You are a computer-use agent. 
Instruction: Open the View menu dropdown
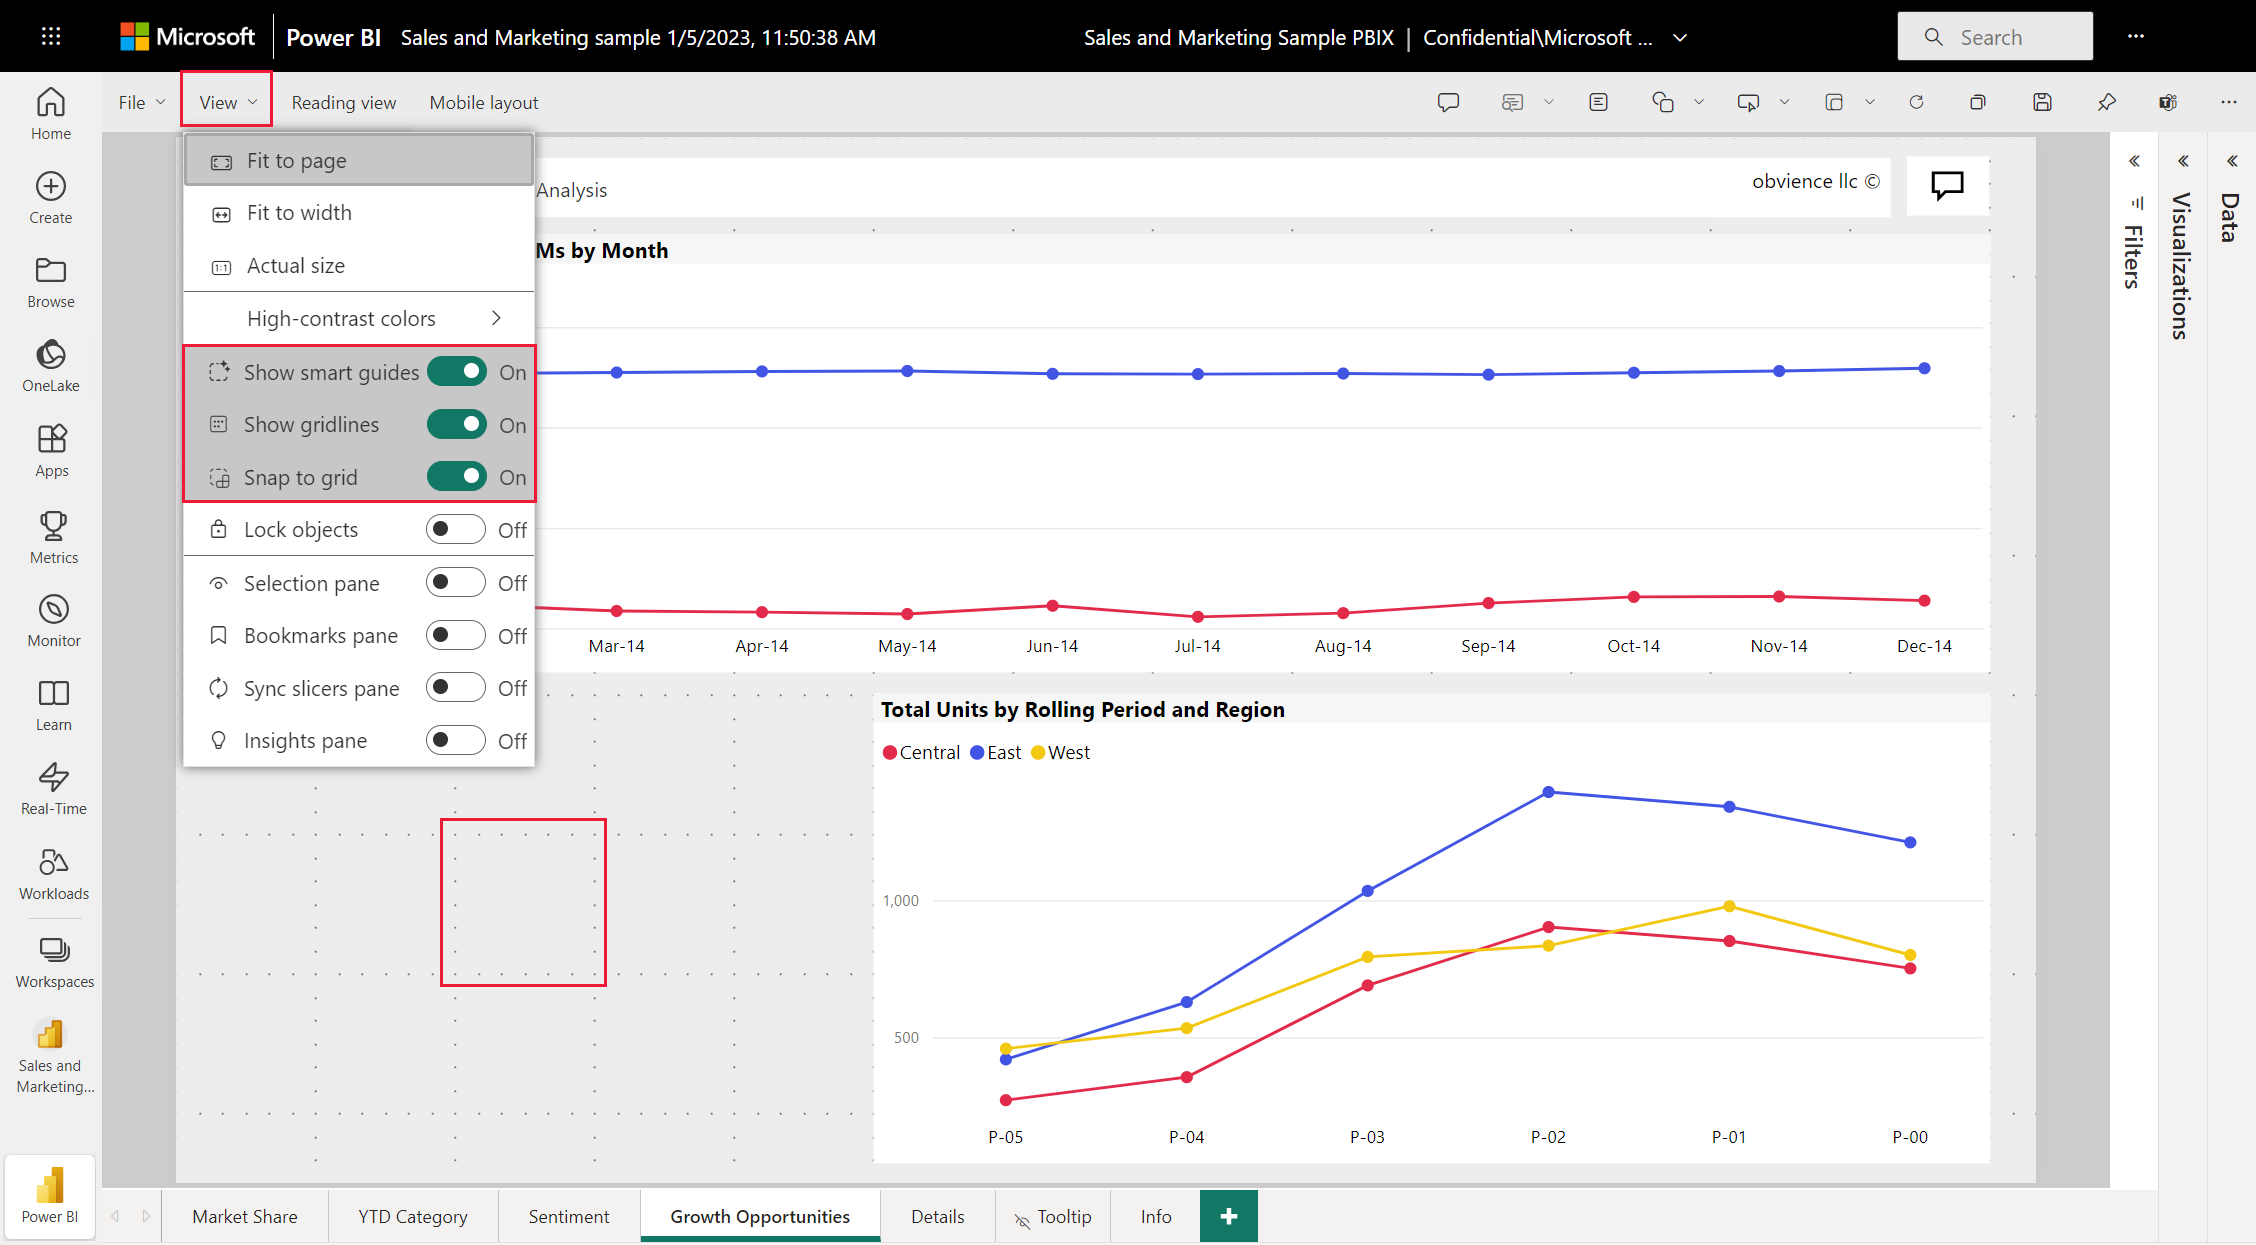tap(227, 101)
